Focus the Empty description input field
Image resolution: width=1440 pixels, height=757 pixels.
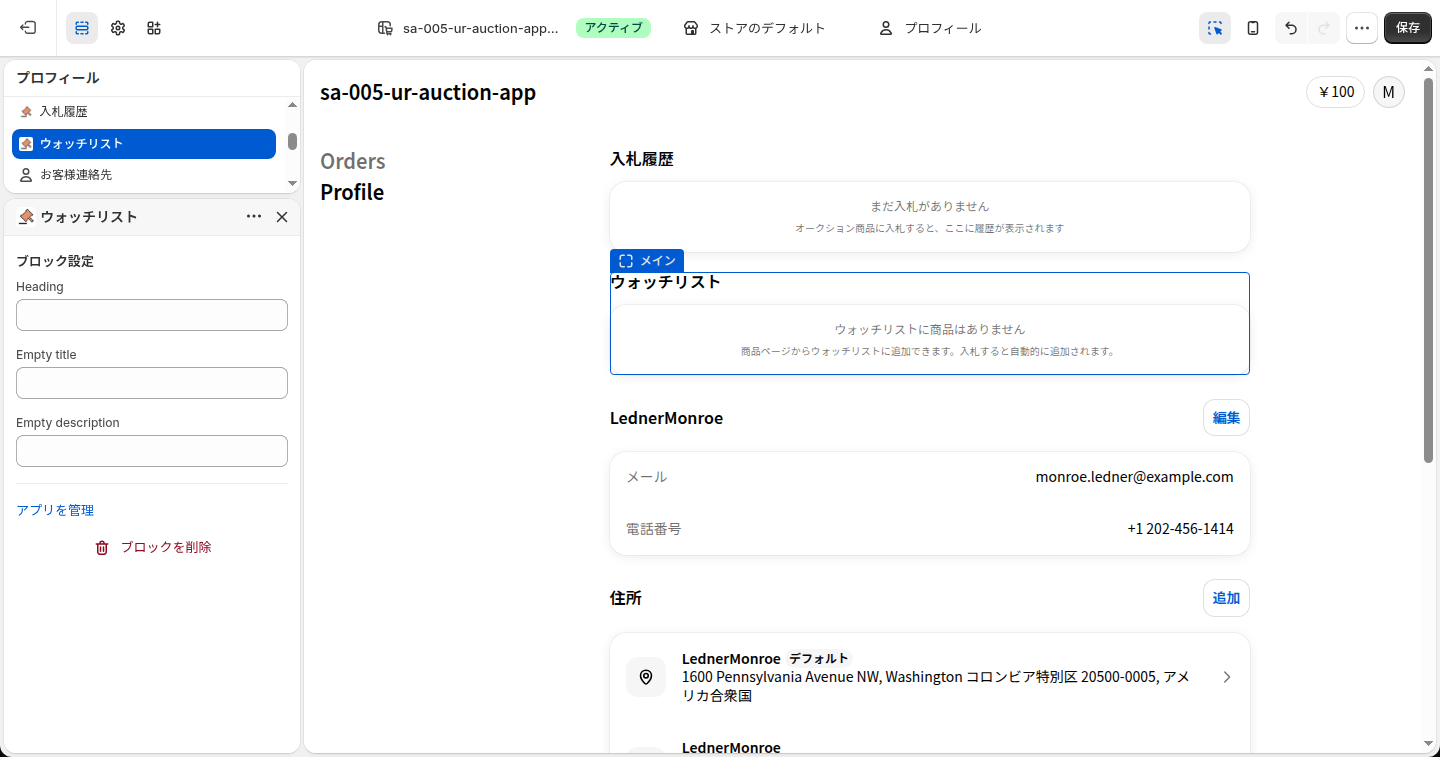(x=152, y=451)
